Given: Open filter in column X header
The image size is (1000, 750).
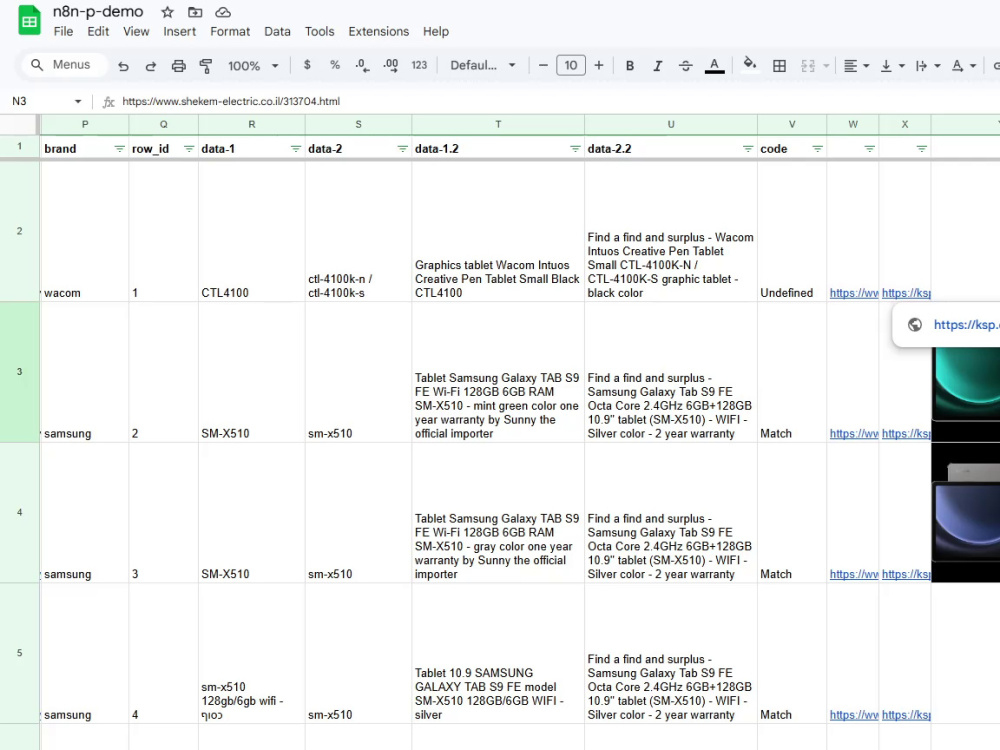Looking at the screenshot, I should 922,149.
